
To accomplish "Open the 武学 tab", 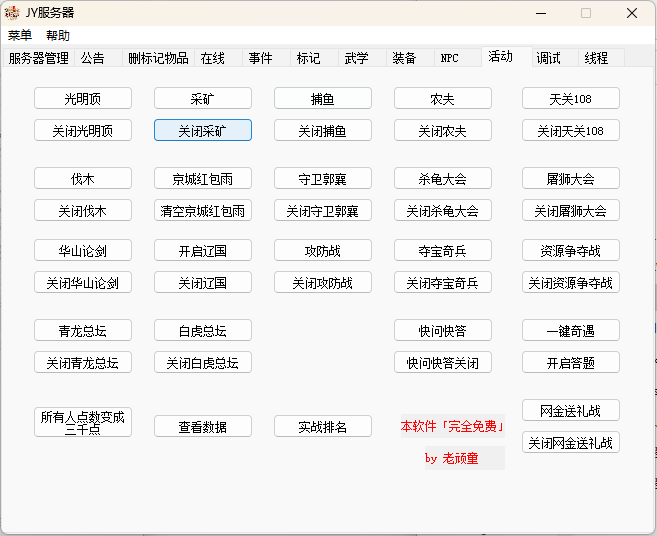I will click(x=356, y=58).
